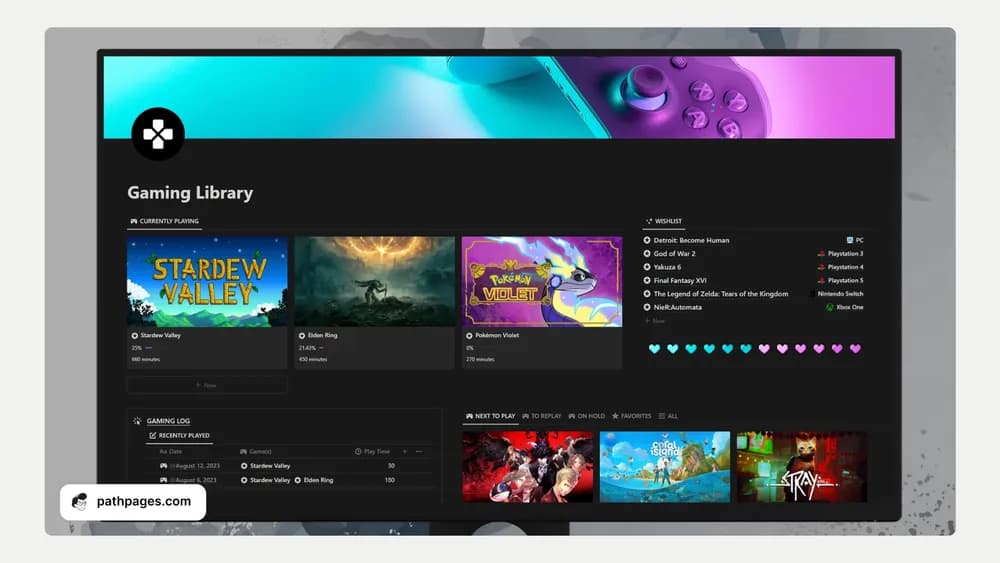Select the Recently Played tab

coord(179,435)
